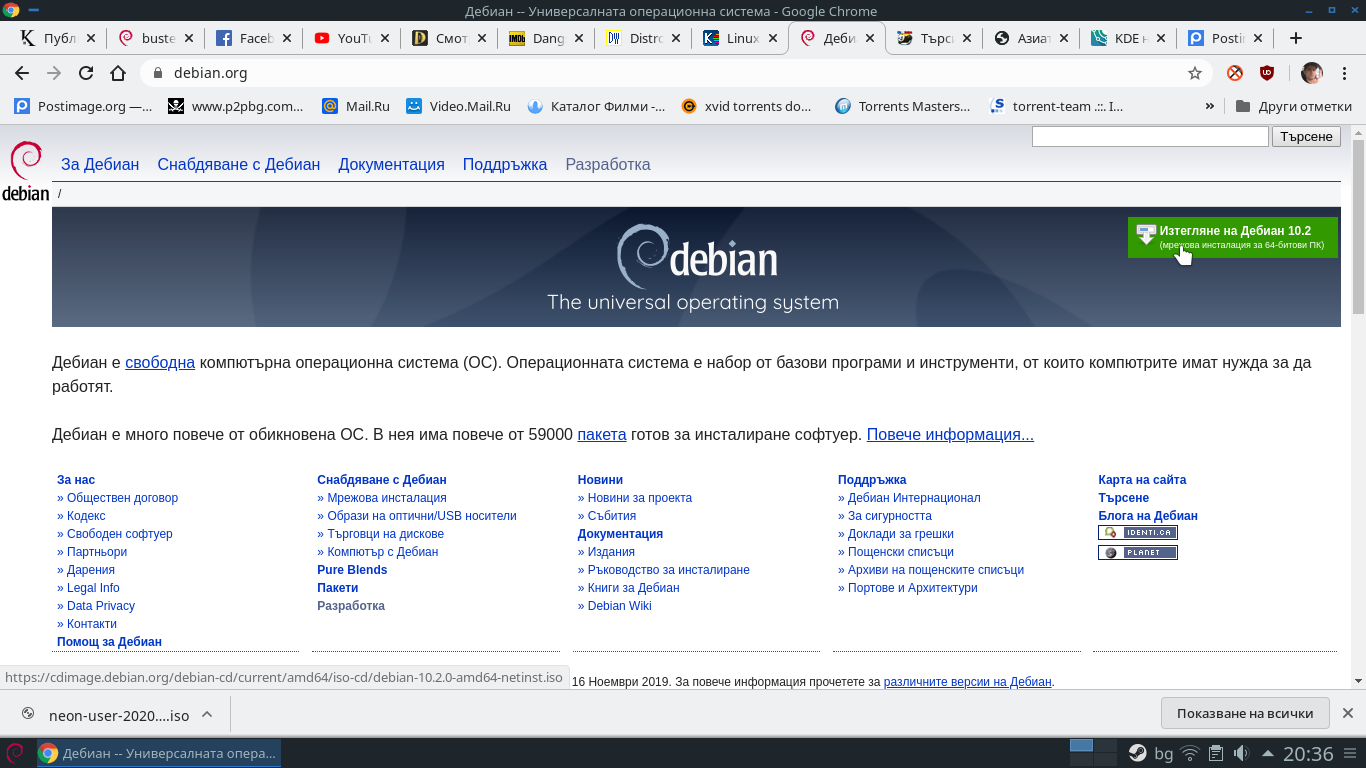Image resolution: width=1366 pixels, height=768 pixels.
Task: Switch to the Postimage tab
Action: (x=1226, y=38)
